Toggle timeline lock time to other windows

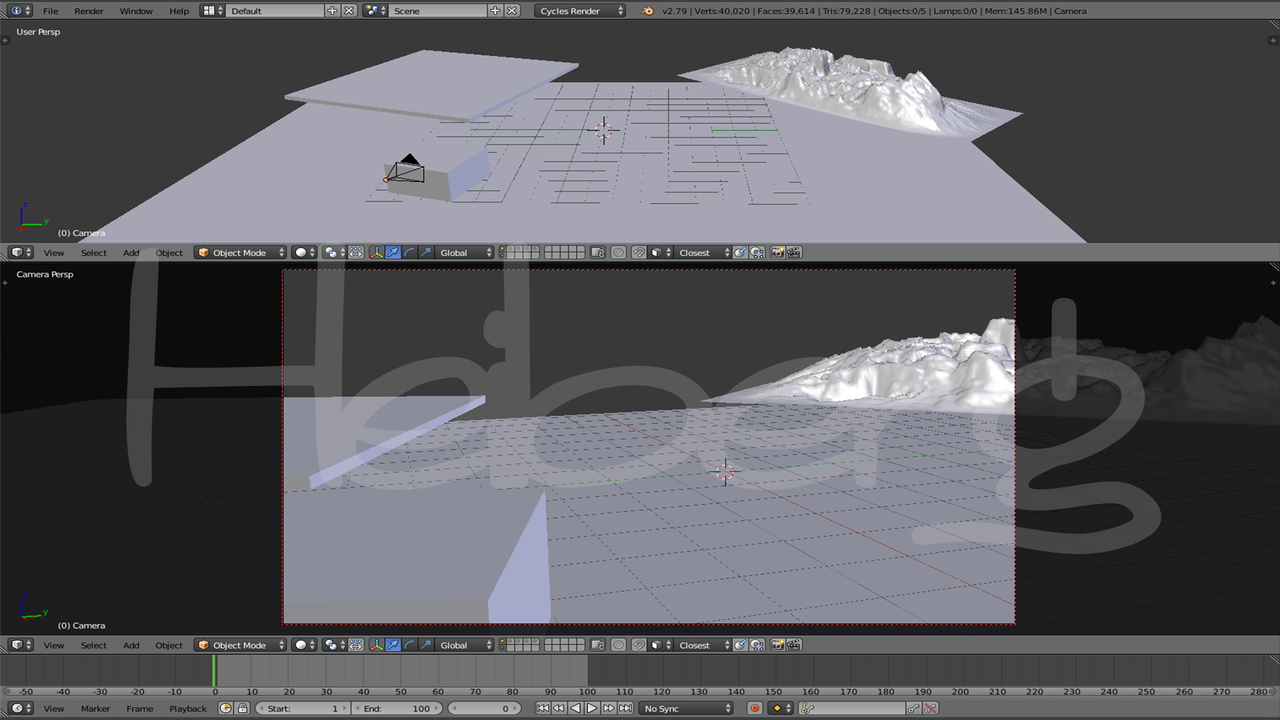tap(242, 708)
